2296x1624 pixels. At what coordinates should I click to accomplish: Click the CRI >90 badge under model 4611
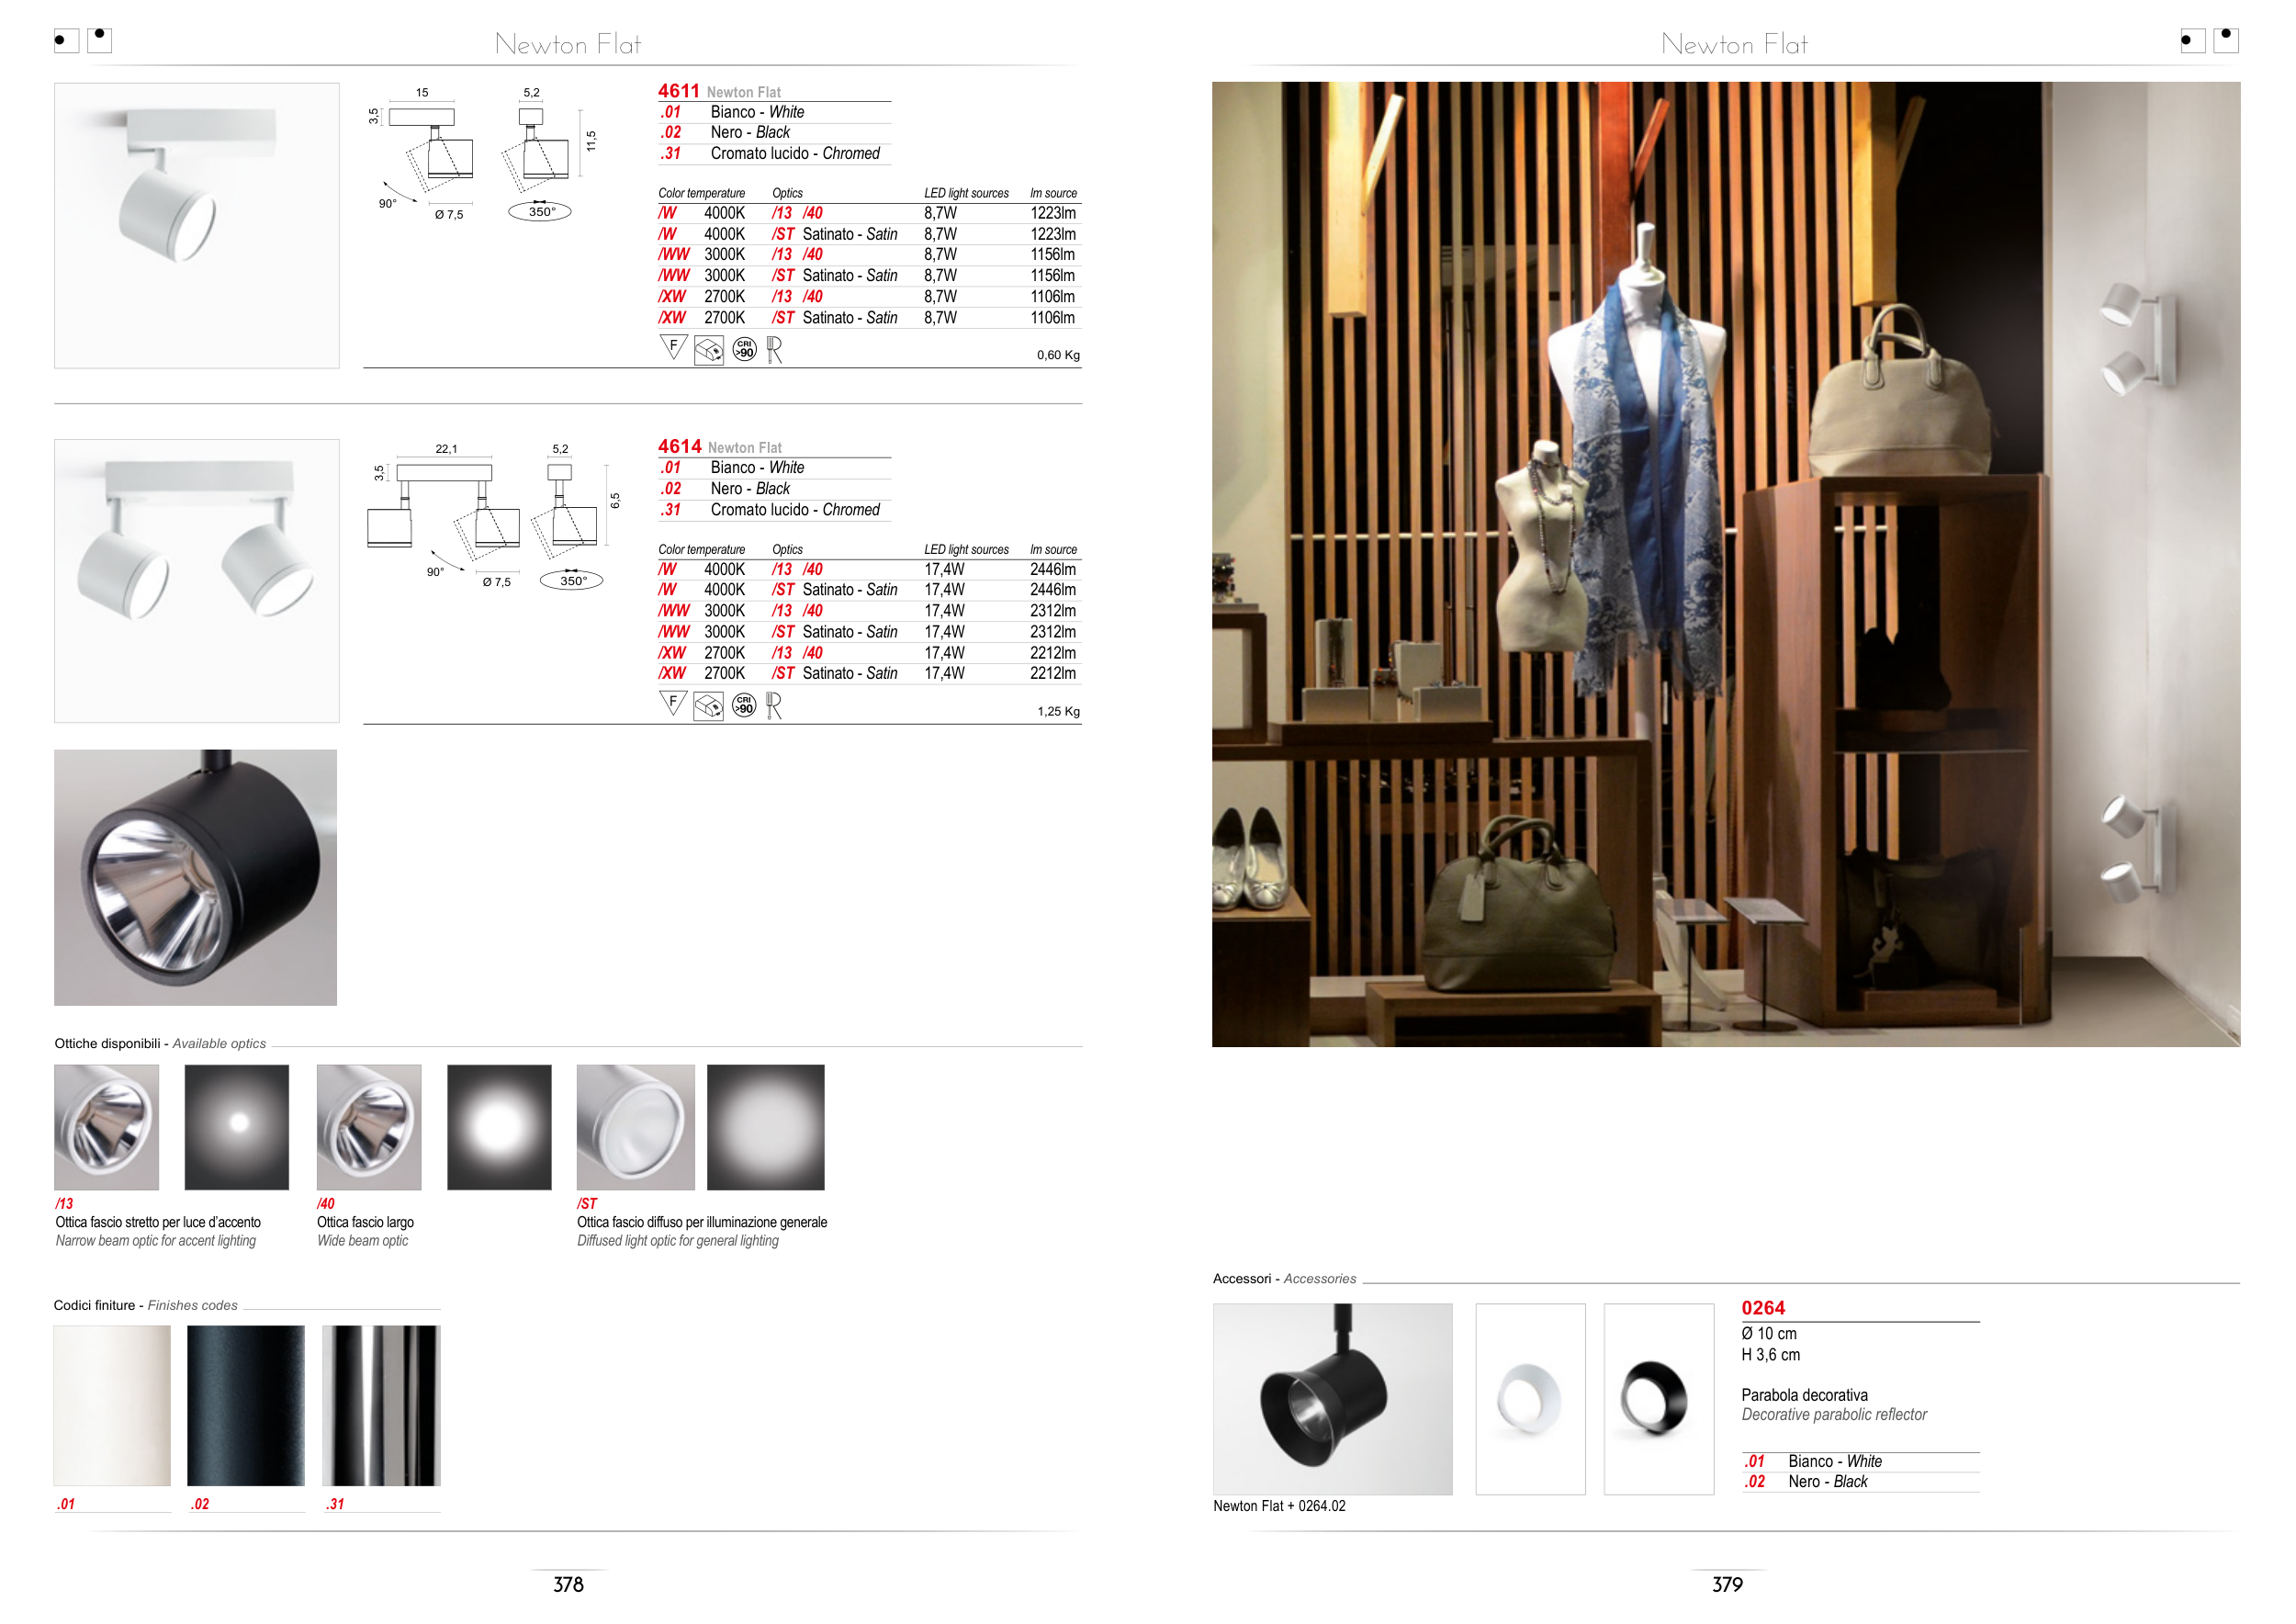pyautogui.click(x=744, y=350)
